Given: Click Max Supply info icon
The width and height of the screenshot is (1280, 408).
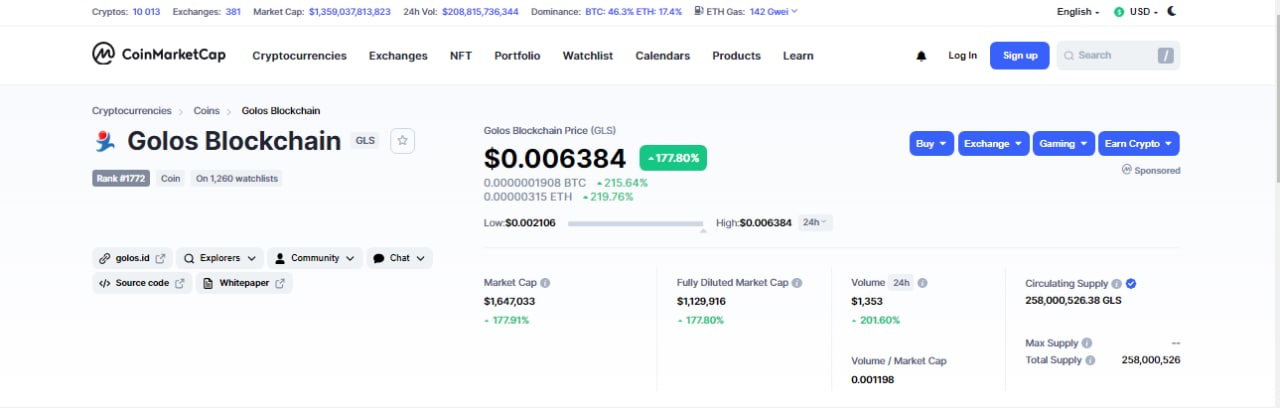Looking at the screenshot, I should 1086,343.
